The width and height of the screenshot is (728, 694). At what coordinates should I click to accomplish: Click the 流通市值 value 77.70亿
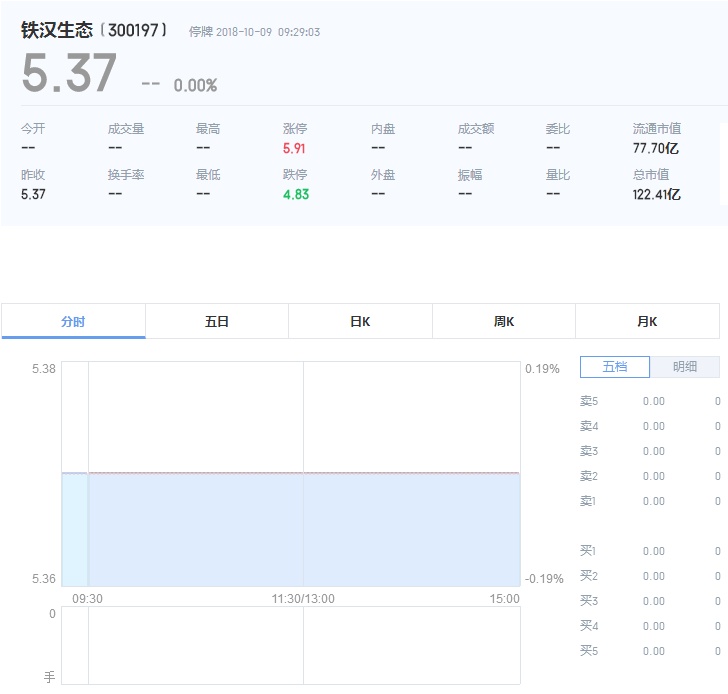[x=656, y=148]
